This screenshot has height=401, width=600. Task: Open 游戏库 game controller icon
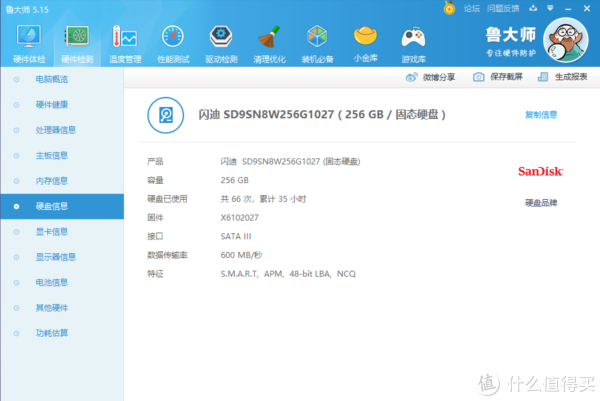click(413, 37)
